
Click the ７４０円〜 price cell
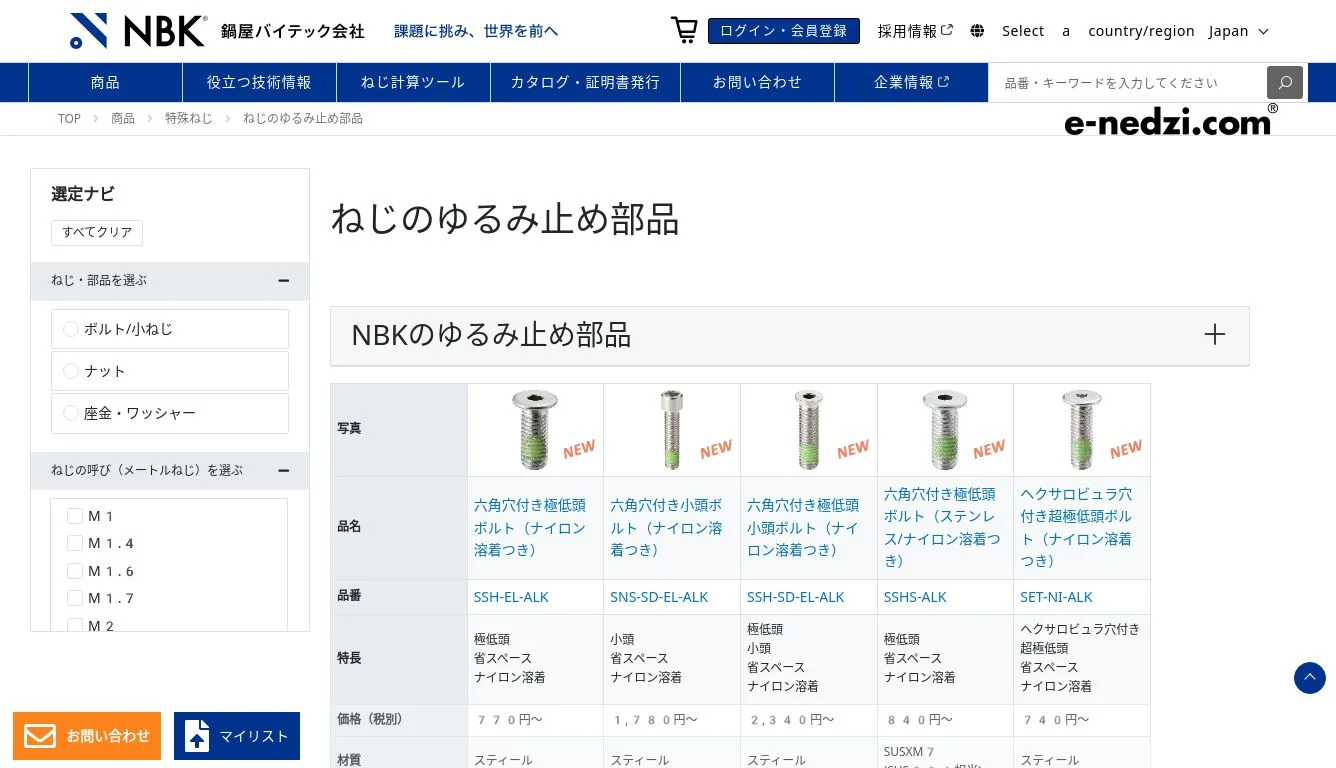pos(1082,720)
